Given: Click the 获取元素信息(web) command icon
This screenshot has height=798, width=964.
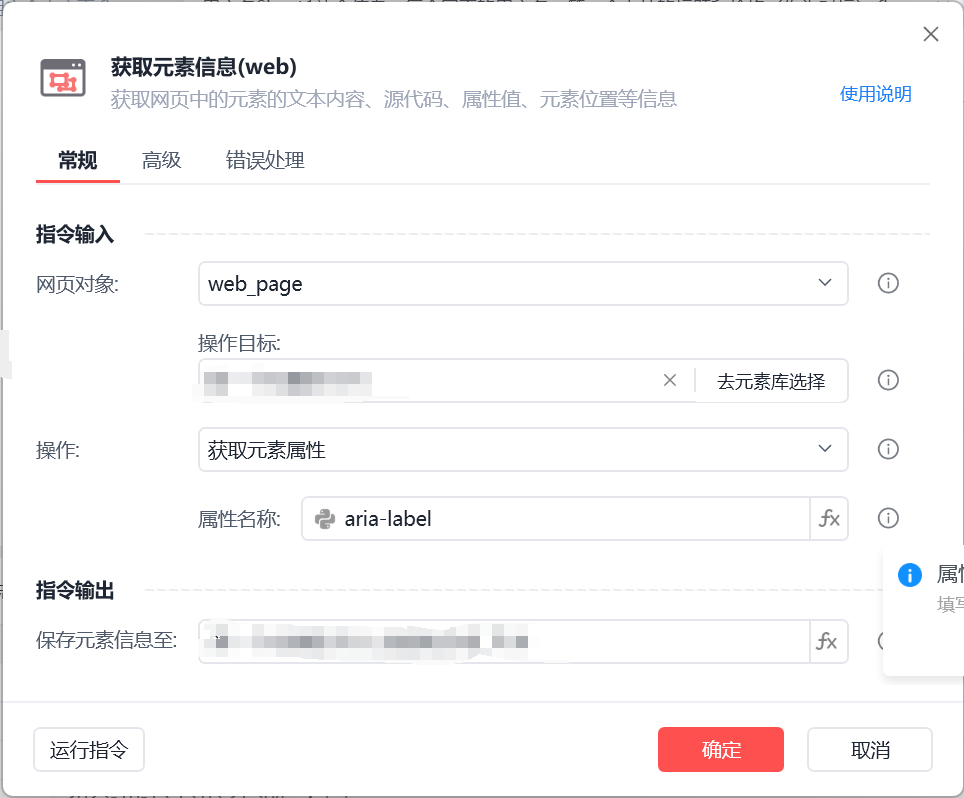Looking at the screenshot, I should pos(63,78).
